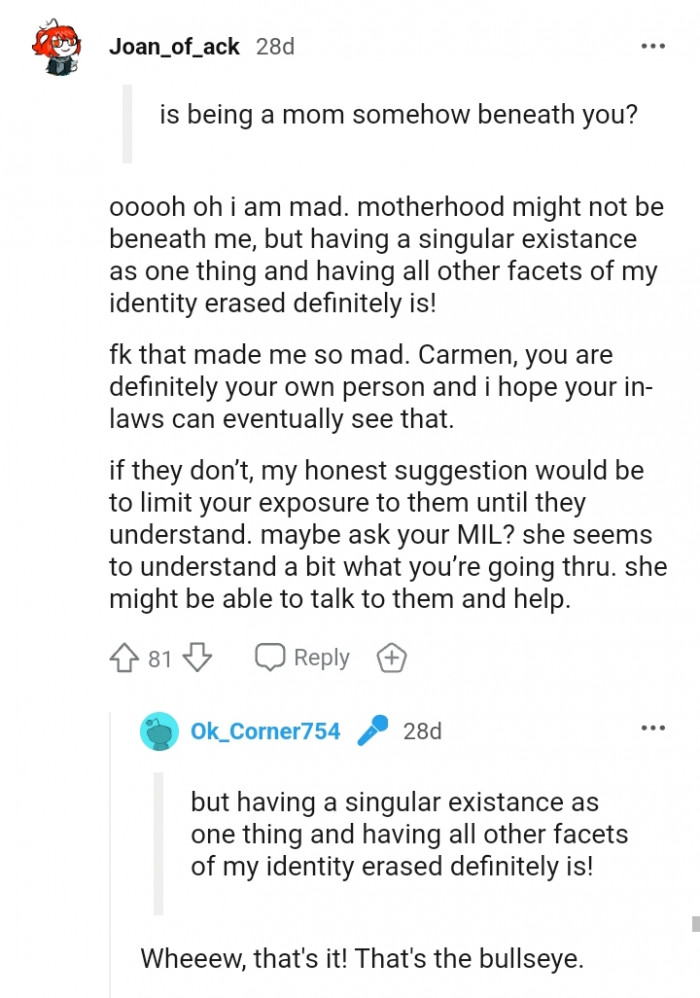The width and height of the screenshot is (700, 998).
Task: Open Joan_of_ack's profile via the username
Action: coord(174,46)
